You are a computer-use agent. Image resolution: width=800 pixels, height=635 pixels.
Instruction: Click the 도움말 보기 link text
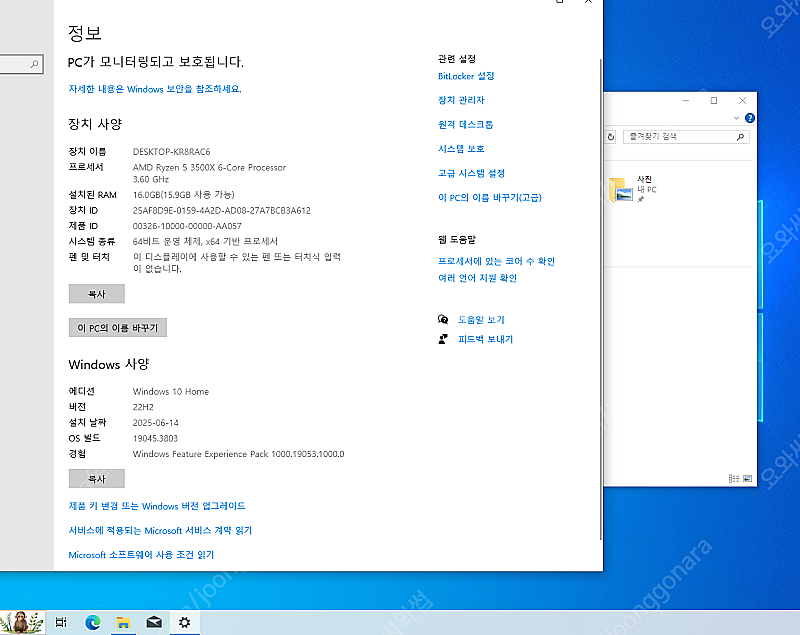pos(481,320)
